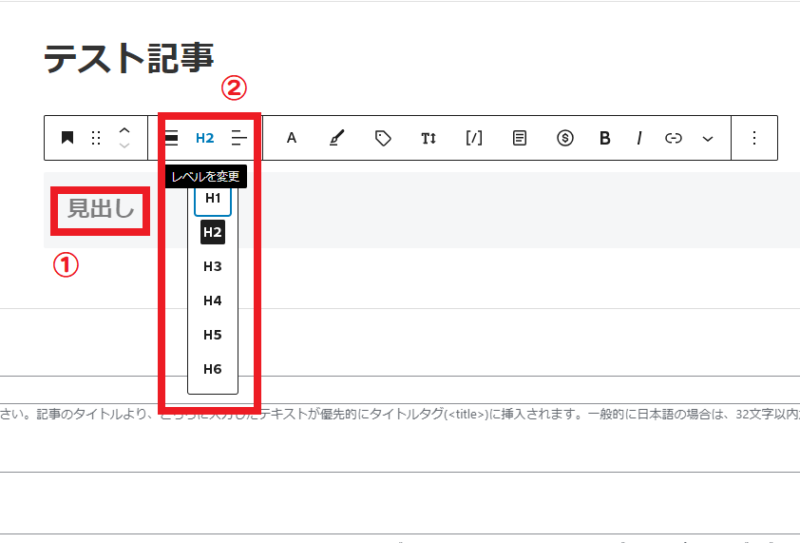Click the document icon in the block toolbar
The image size is (800, 543).
(x=519, y=138)
